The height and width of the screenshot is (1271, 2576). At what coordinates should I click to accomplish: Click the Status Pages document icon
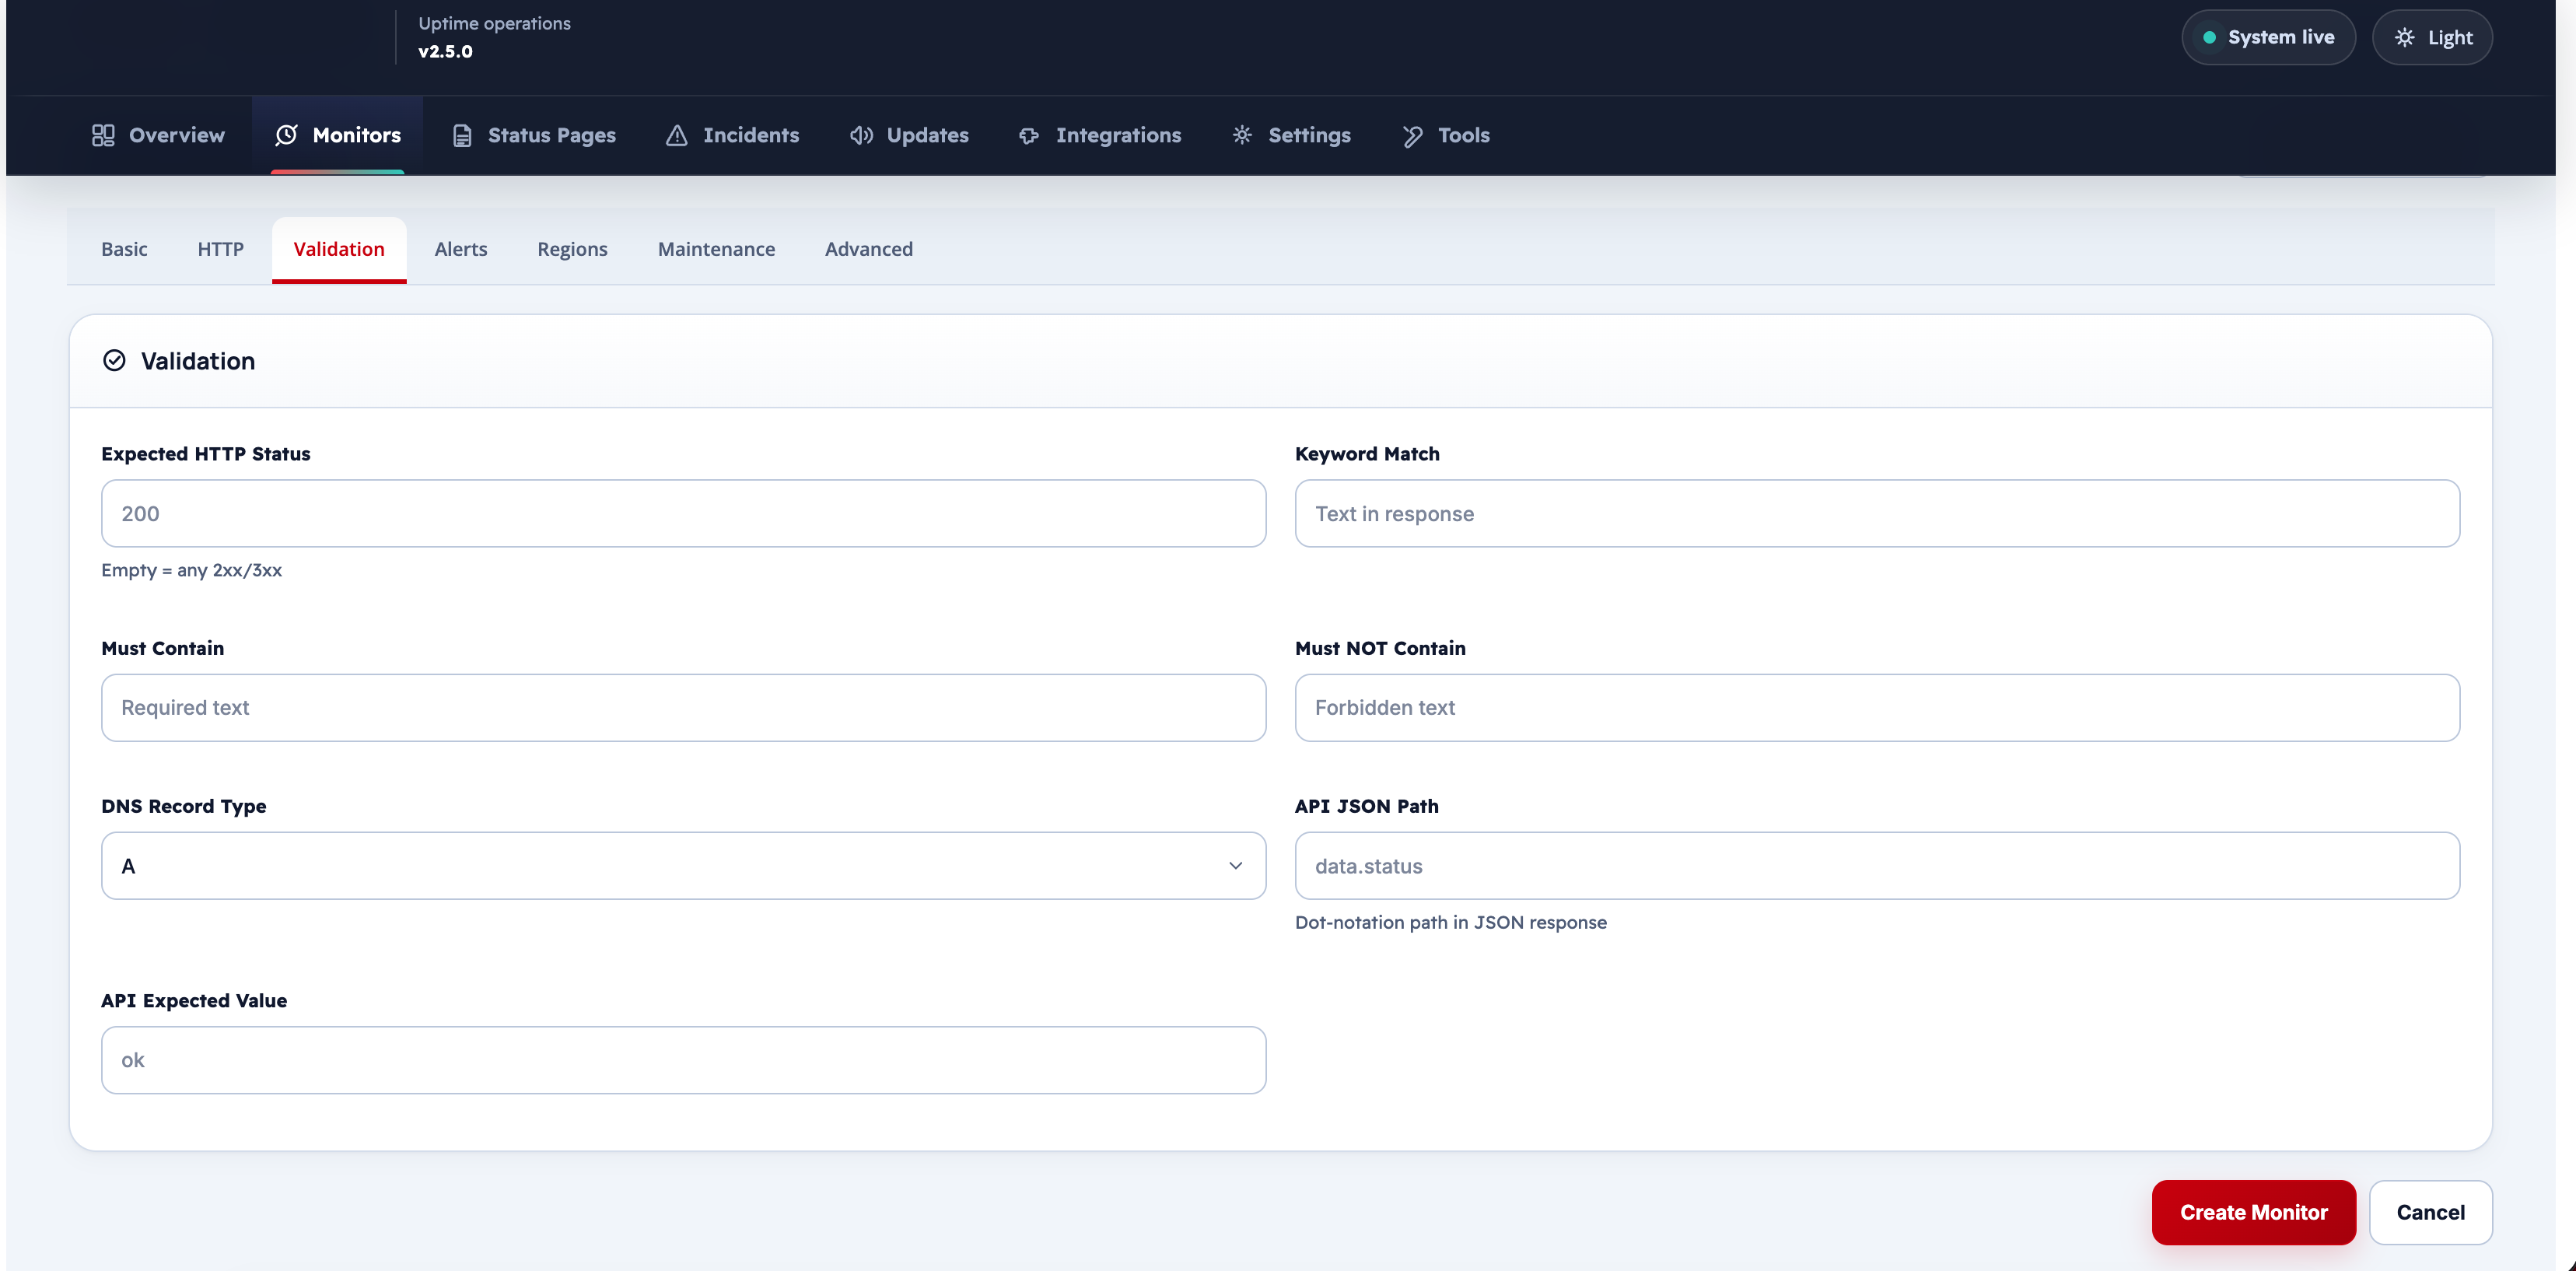tap(462, 135)
